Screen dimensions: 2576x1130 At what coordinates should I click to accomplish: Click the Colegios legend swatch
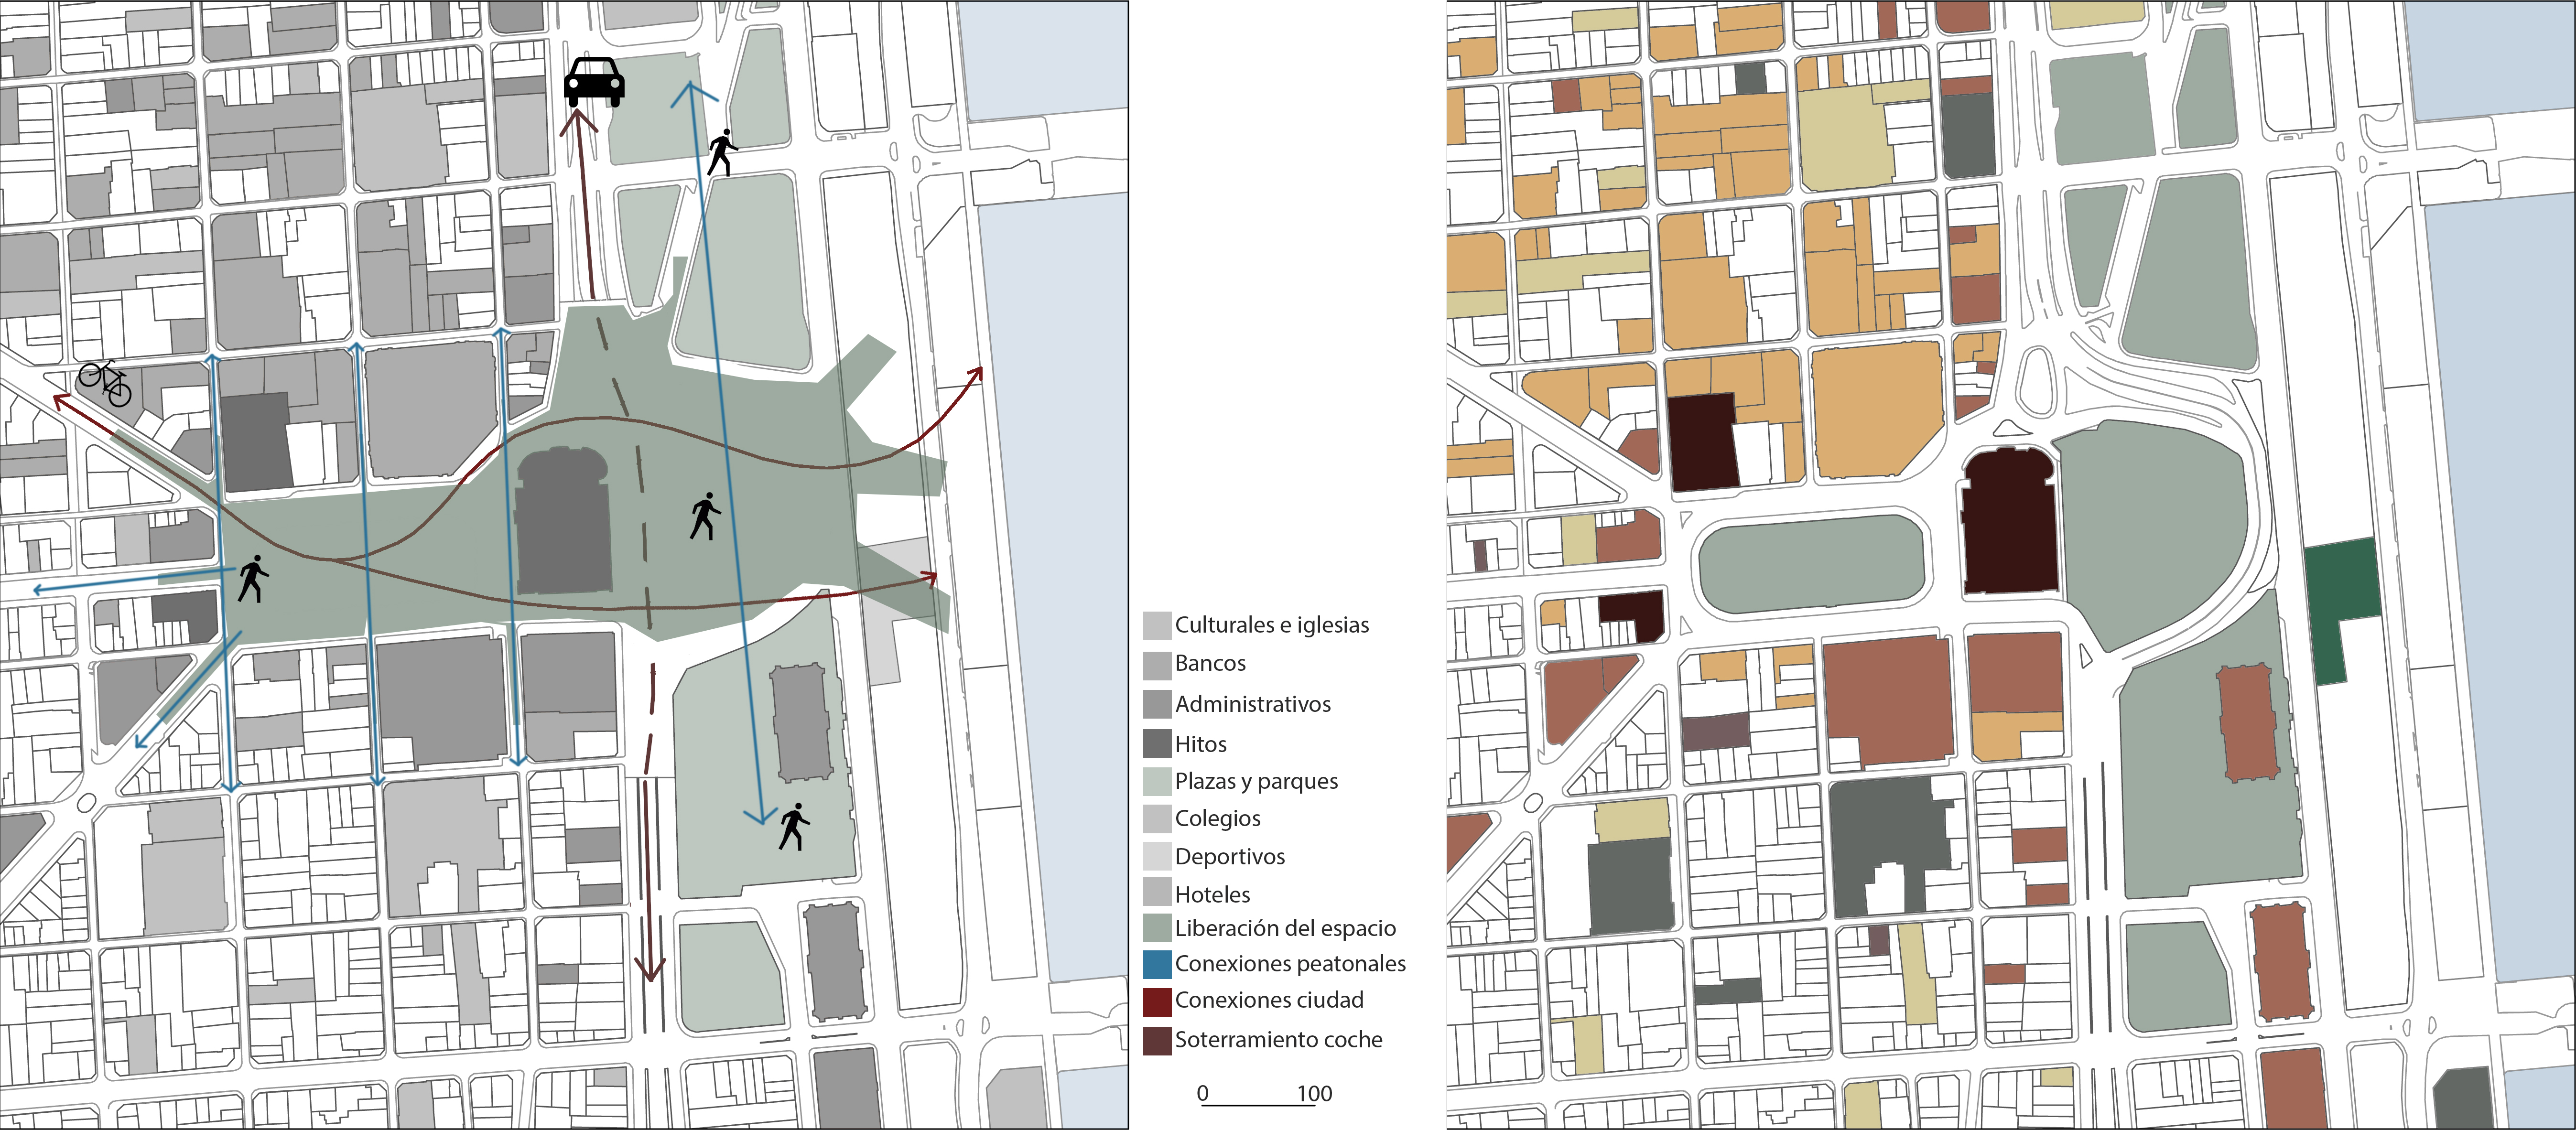[x=1156, y=819]
